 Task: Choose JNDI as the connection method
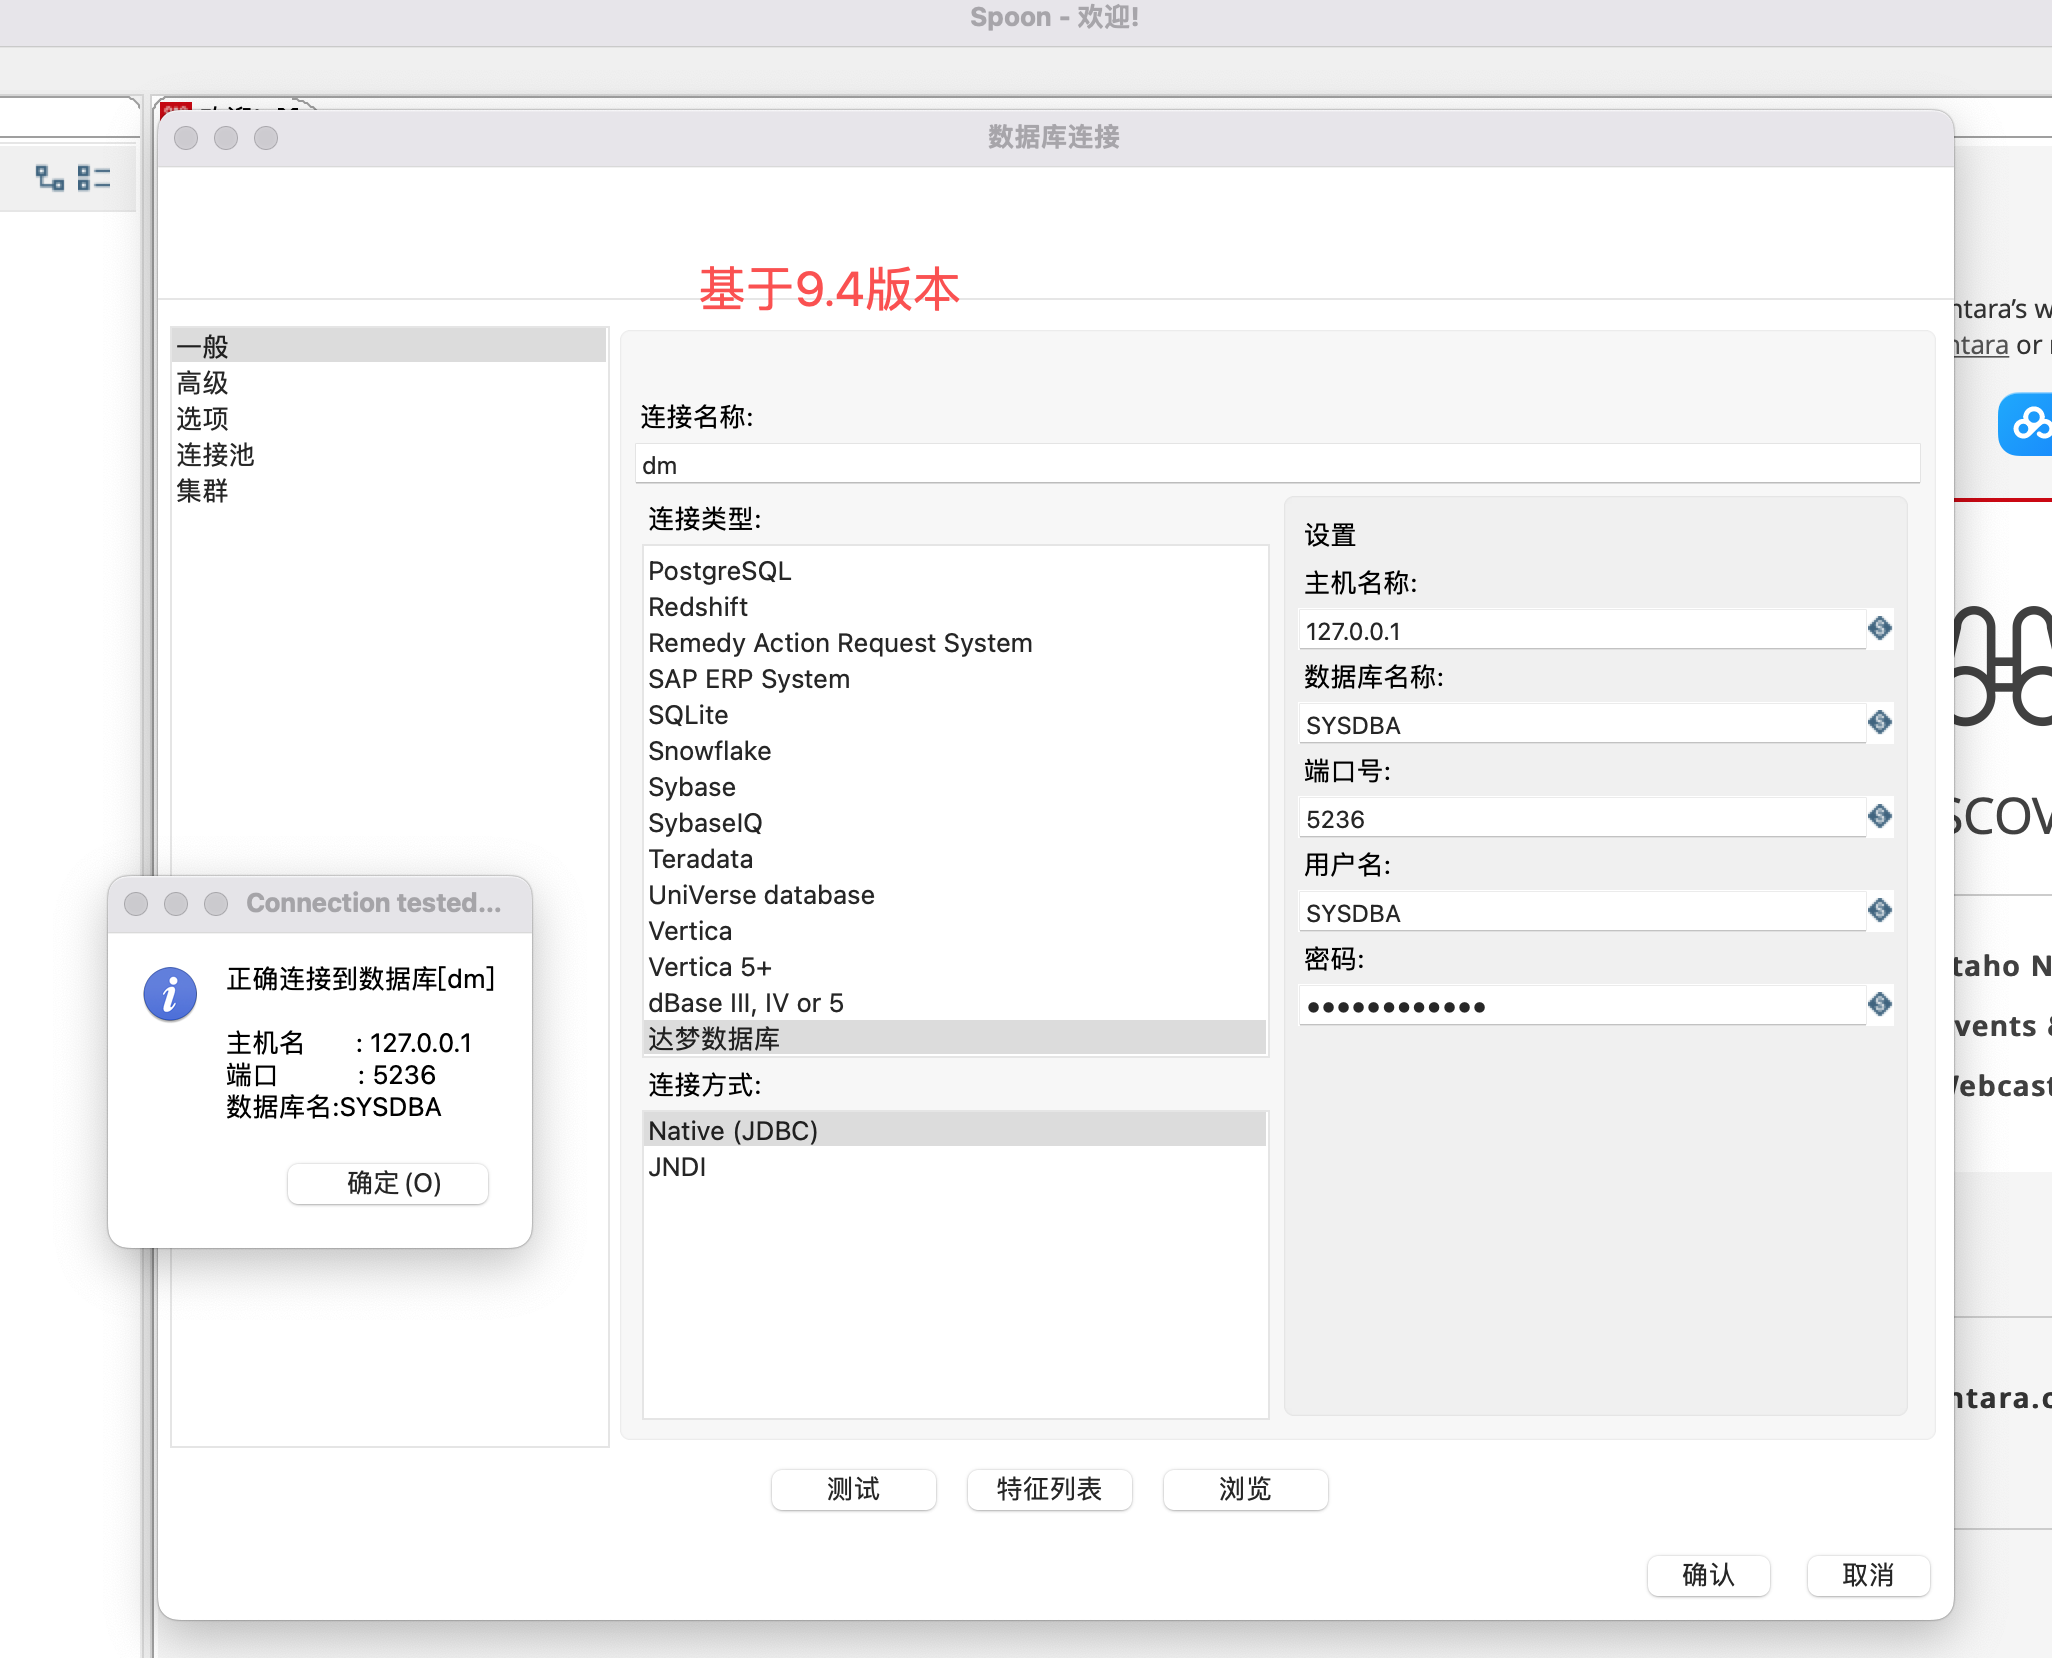click(x=677, y=1167)
